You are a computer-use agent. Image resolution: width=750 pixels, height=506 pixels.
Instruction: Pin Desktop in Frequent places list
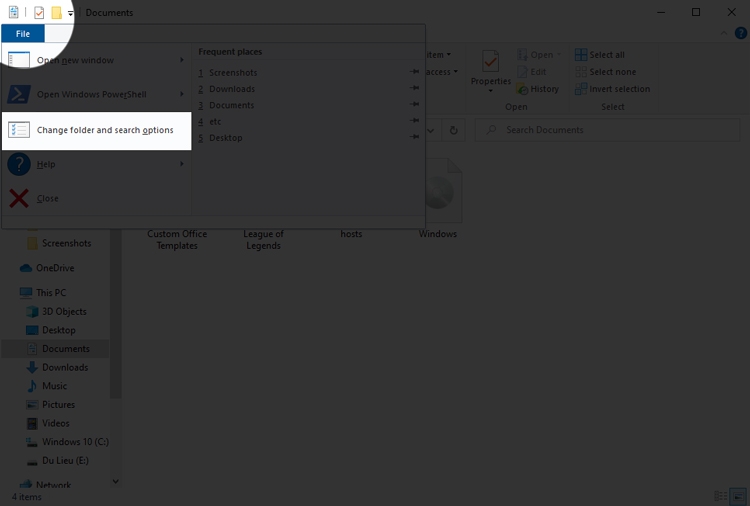point(415,137)
